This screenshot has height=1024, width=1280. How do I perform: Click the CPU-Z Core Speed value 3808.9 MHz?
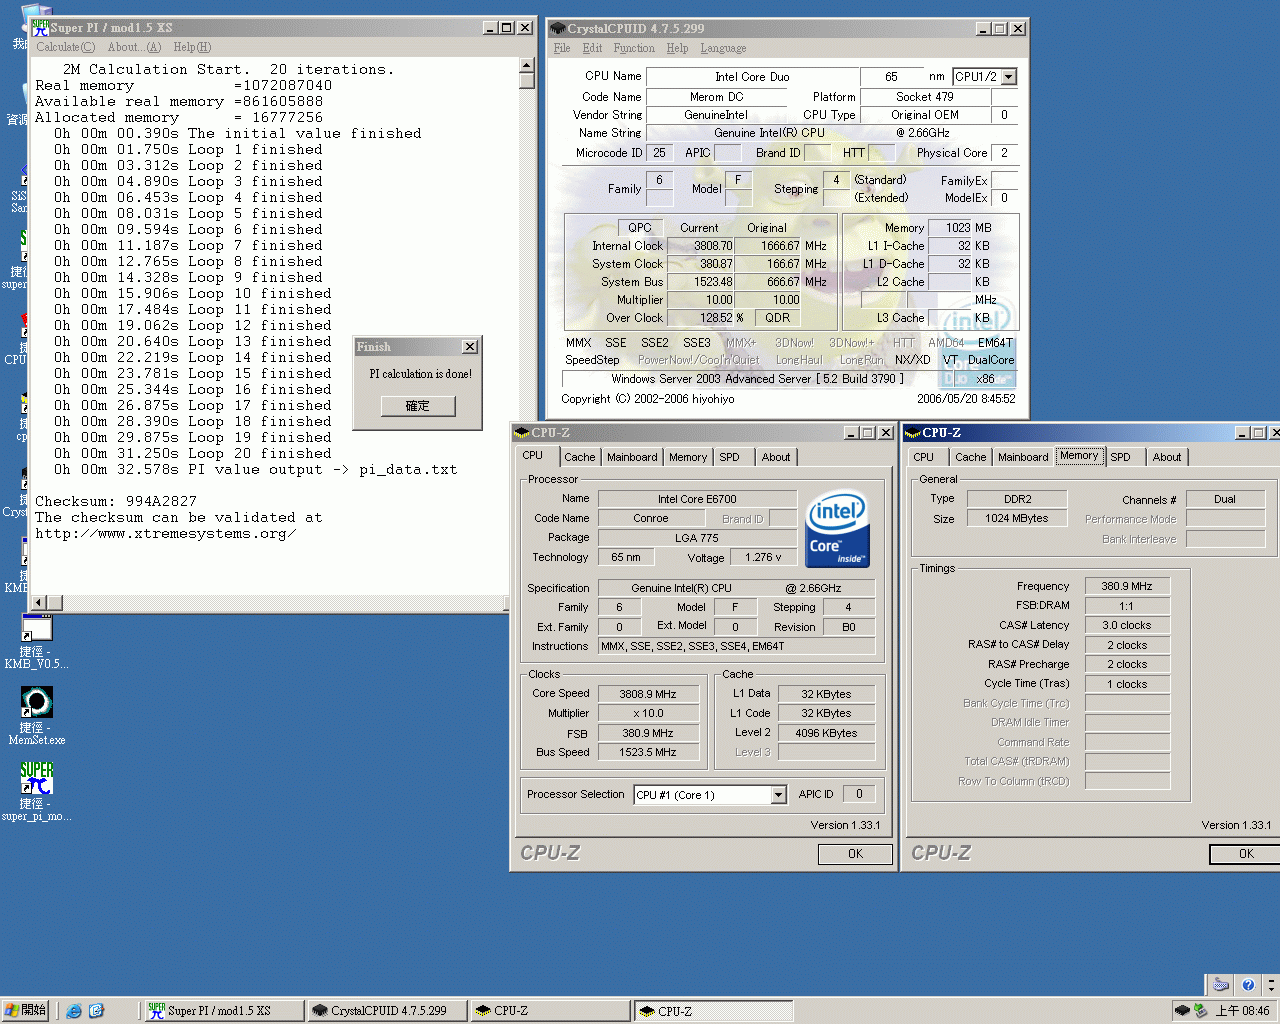click(x=647, y=694)
